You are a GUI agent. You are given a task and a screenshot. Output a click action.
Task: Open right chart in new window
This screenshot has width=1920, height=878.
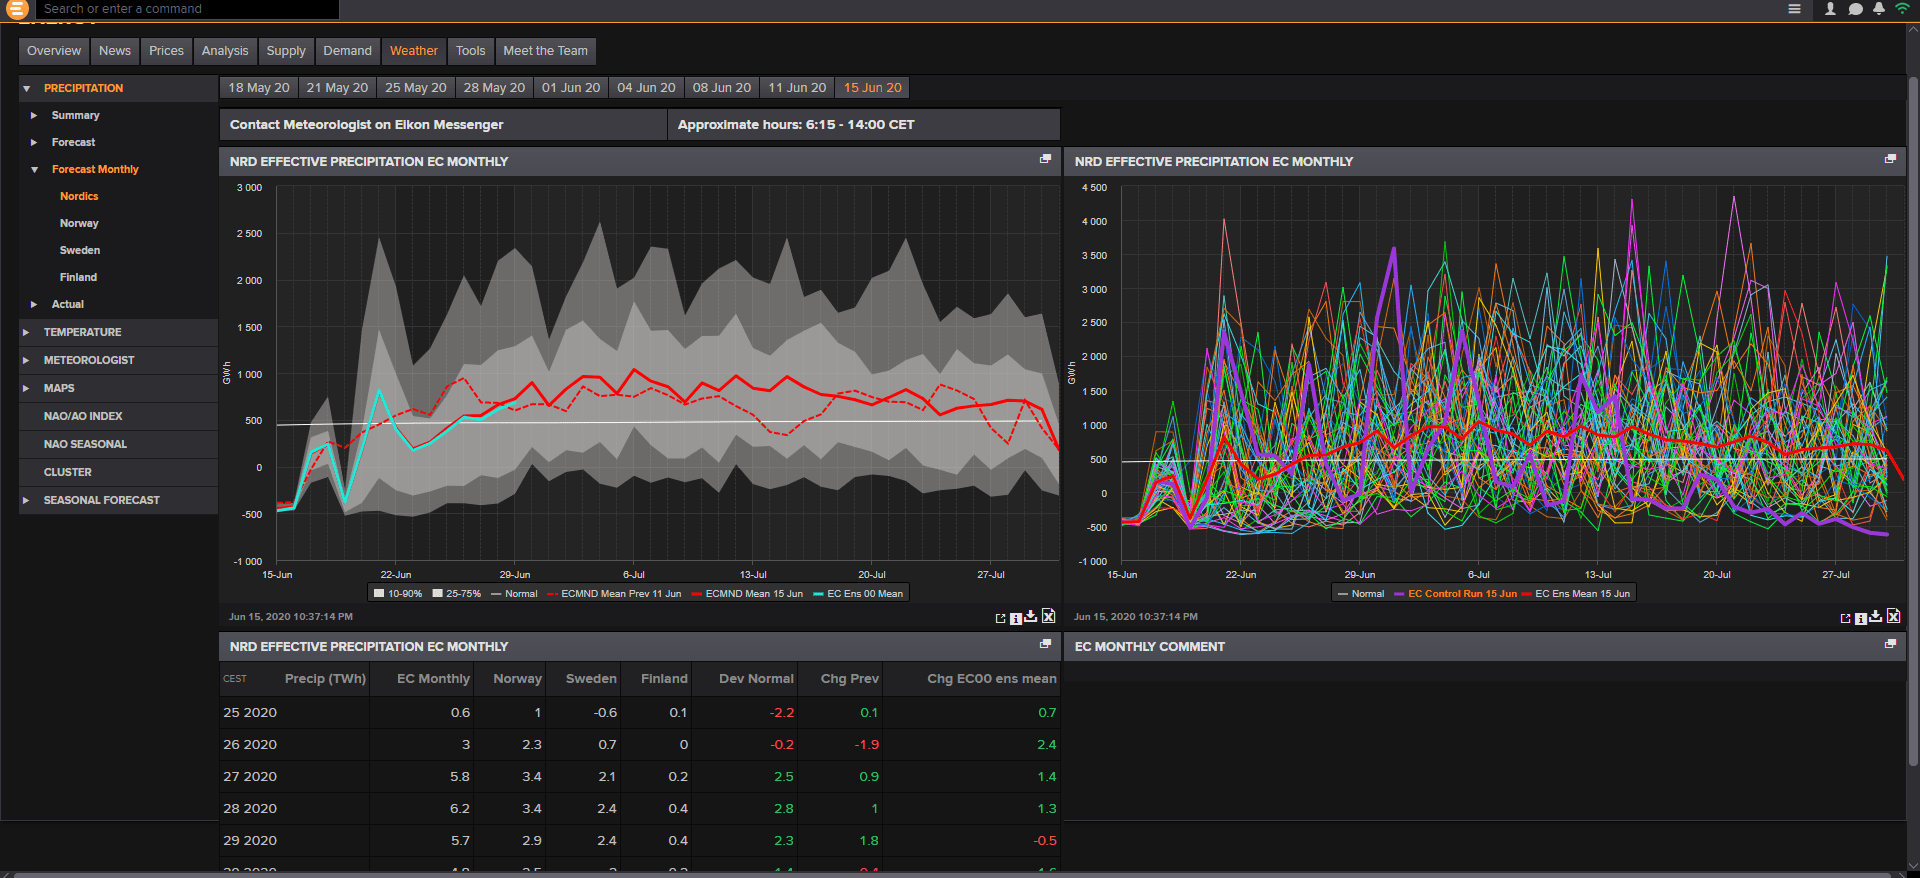(x=1845, y=618)
